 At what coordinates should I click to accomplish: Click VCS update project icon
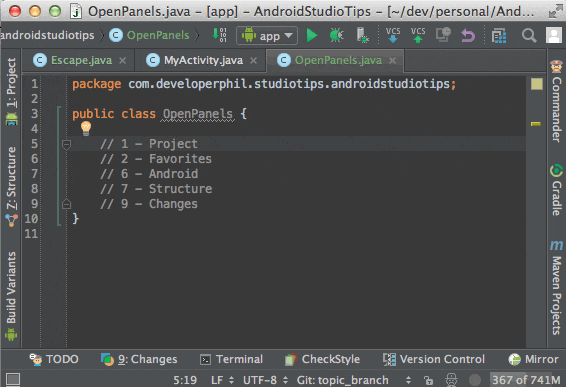393,35
